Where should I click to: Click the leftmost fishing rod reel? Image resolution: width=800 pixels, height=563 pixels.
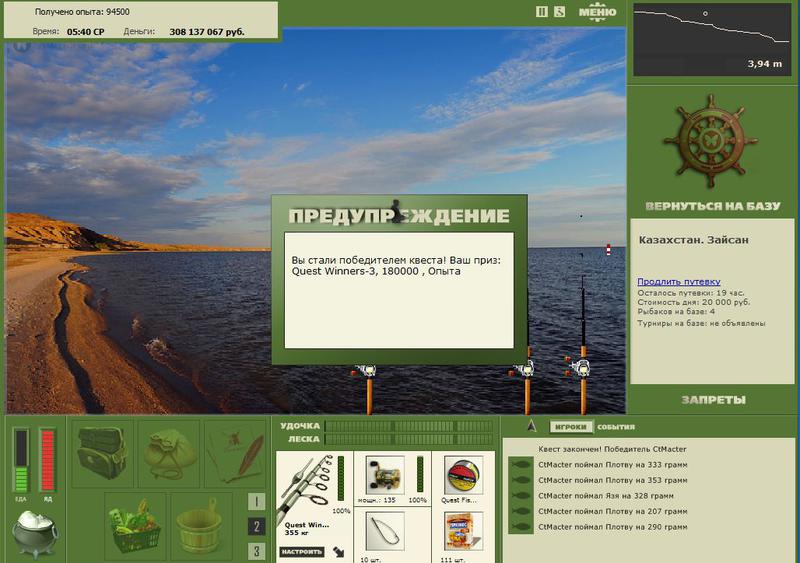(x=365, y=371)
